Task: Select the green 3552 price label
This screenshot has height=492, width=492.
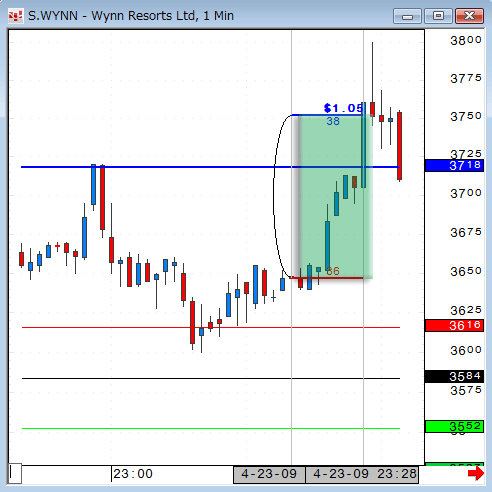Action: [x=454, y=426]
